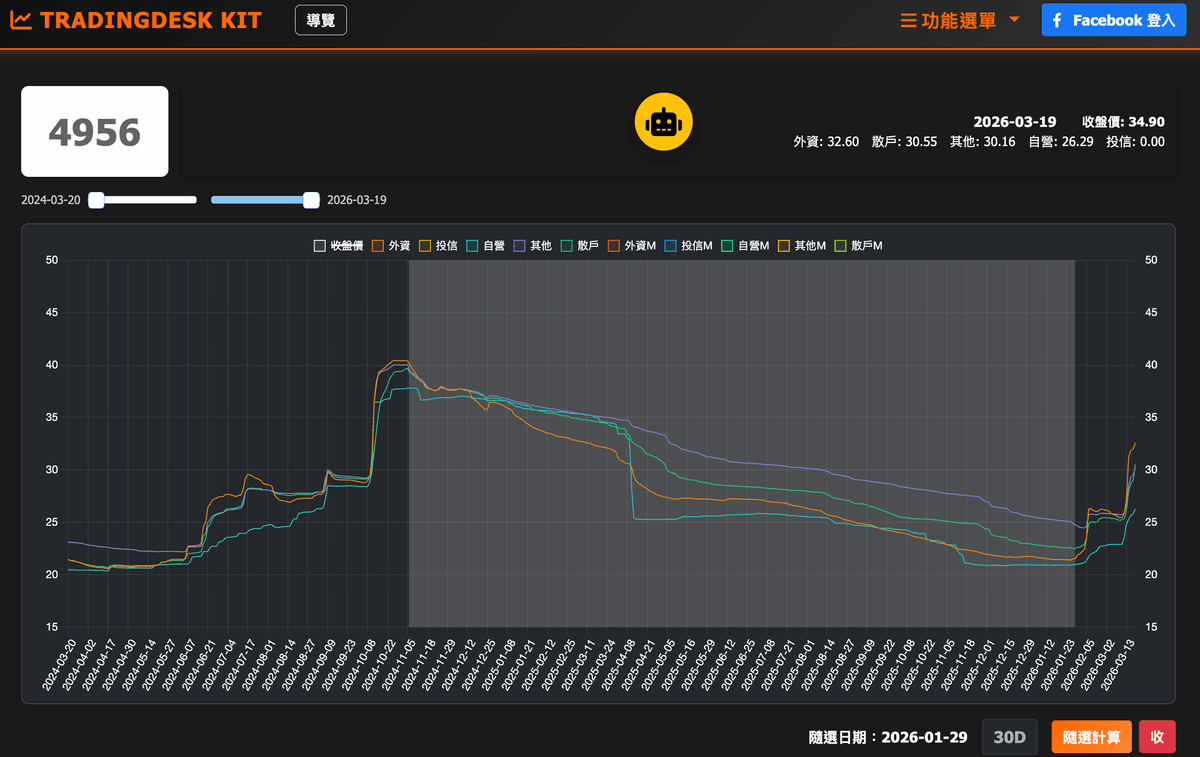This screenshot has width=1200, height=757.
Task: Click the Facebook 登入 button
Action: tap(1114, 20)
